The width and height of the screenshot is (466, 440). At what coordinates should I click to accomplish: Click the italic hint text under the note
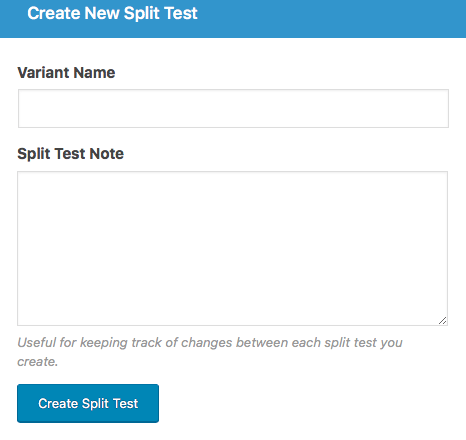pyautogui.click(x=210, y=352)
